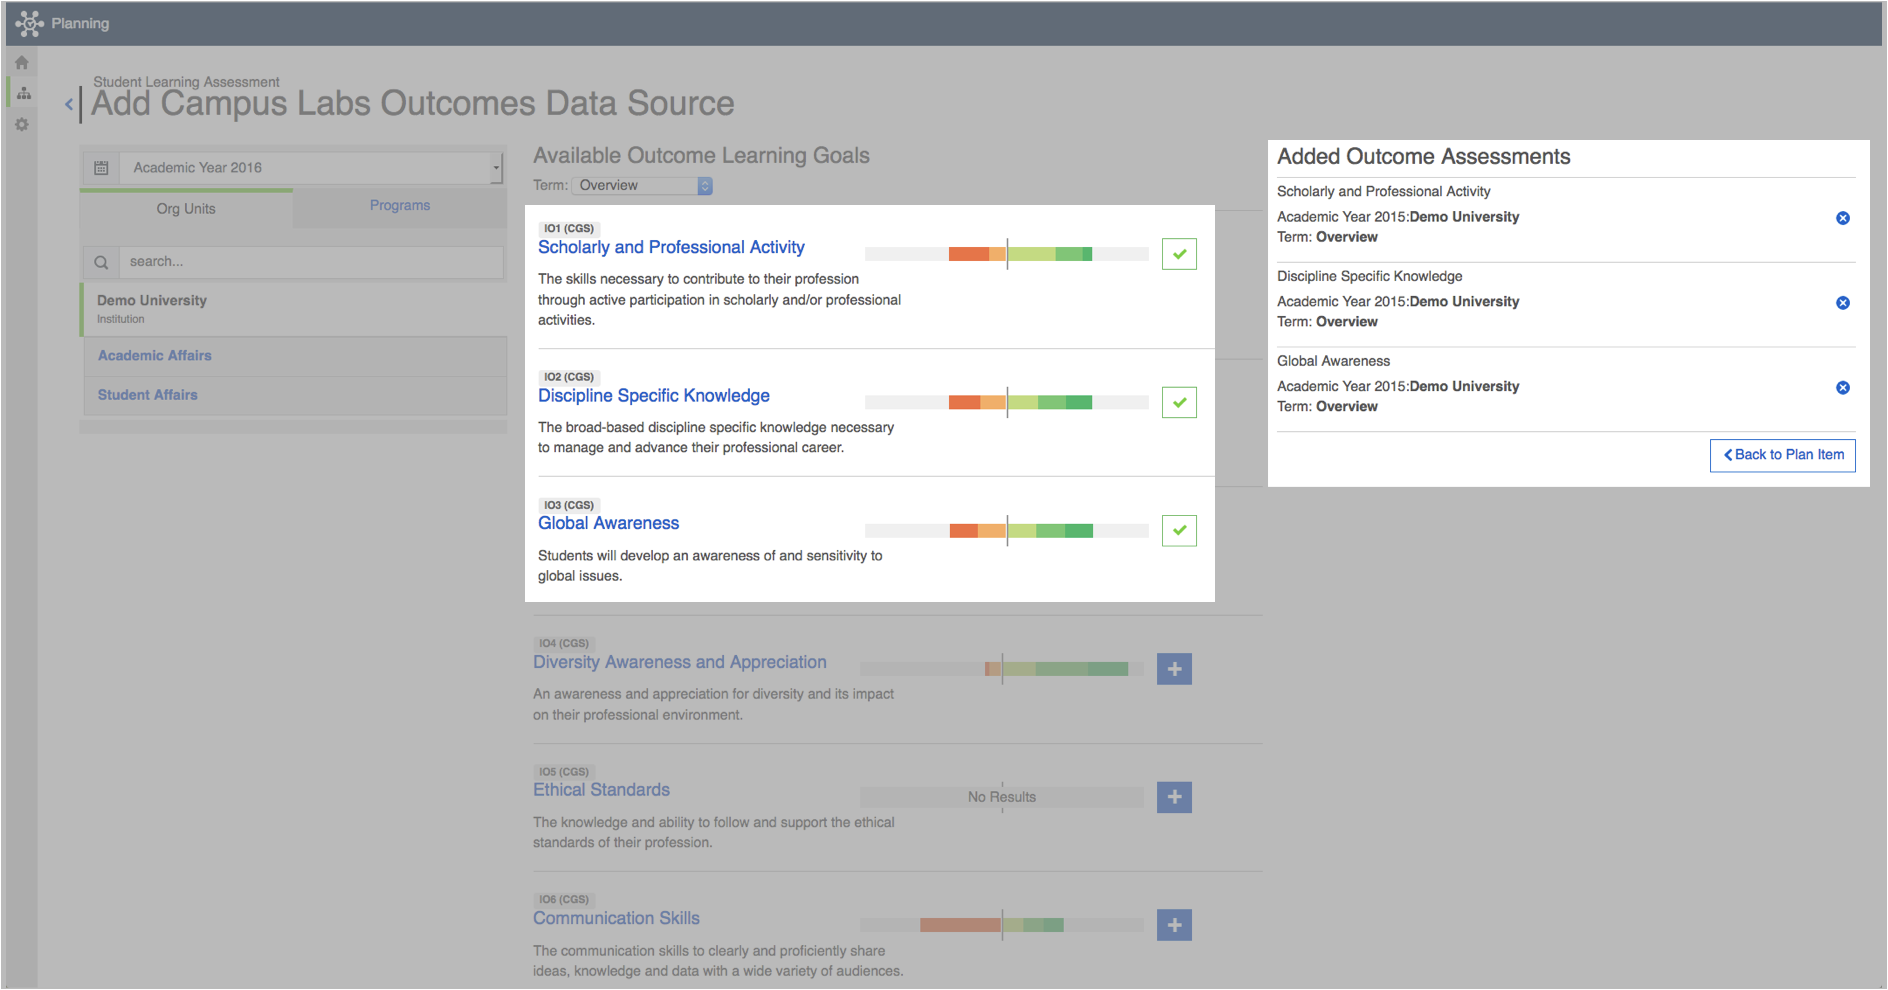
Task: Click Added Outcome Assessments heading
Action: tap(1423, 157)
